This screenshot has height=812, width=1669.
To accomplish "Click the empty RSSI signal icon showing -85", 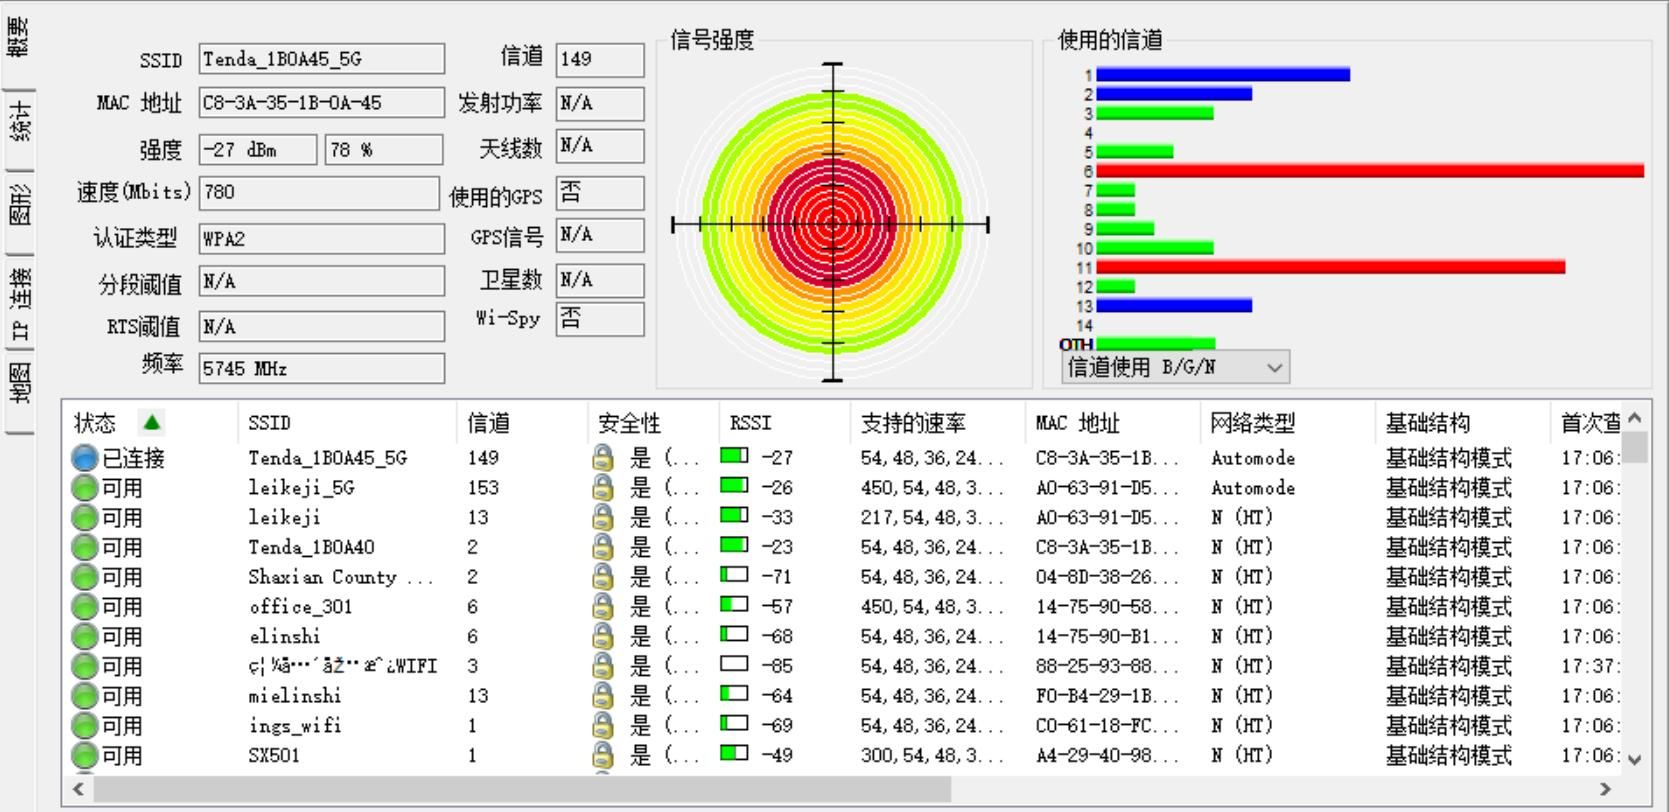I will click(734, 665).
